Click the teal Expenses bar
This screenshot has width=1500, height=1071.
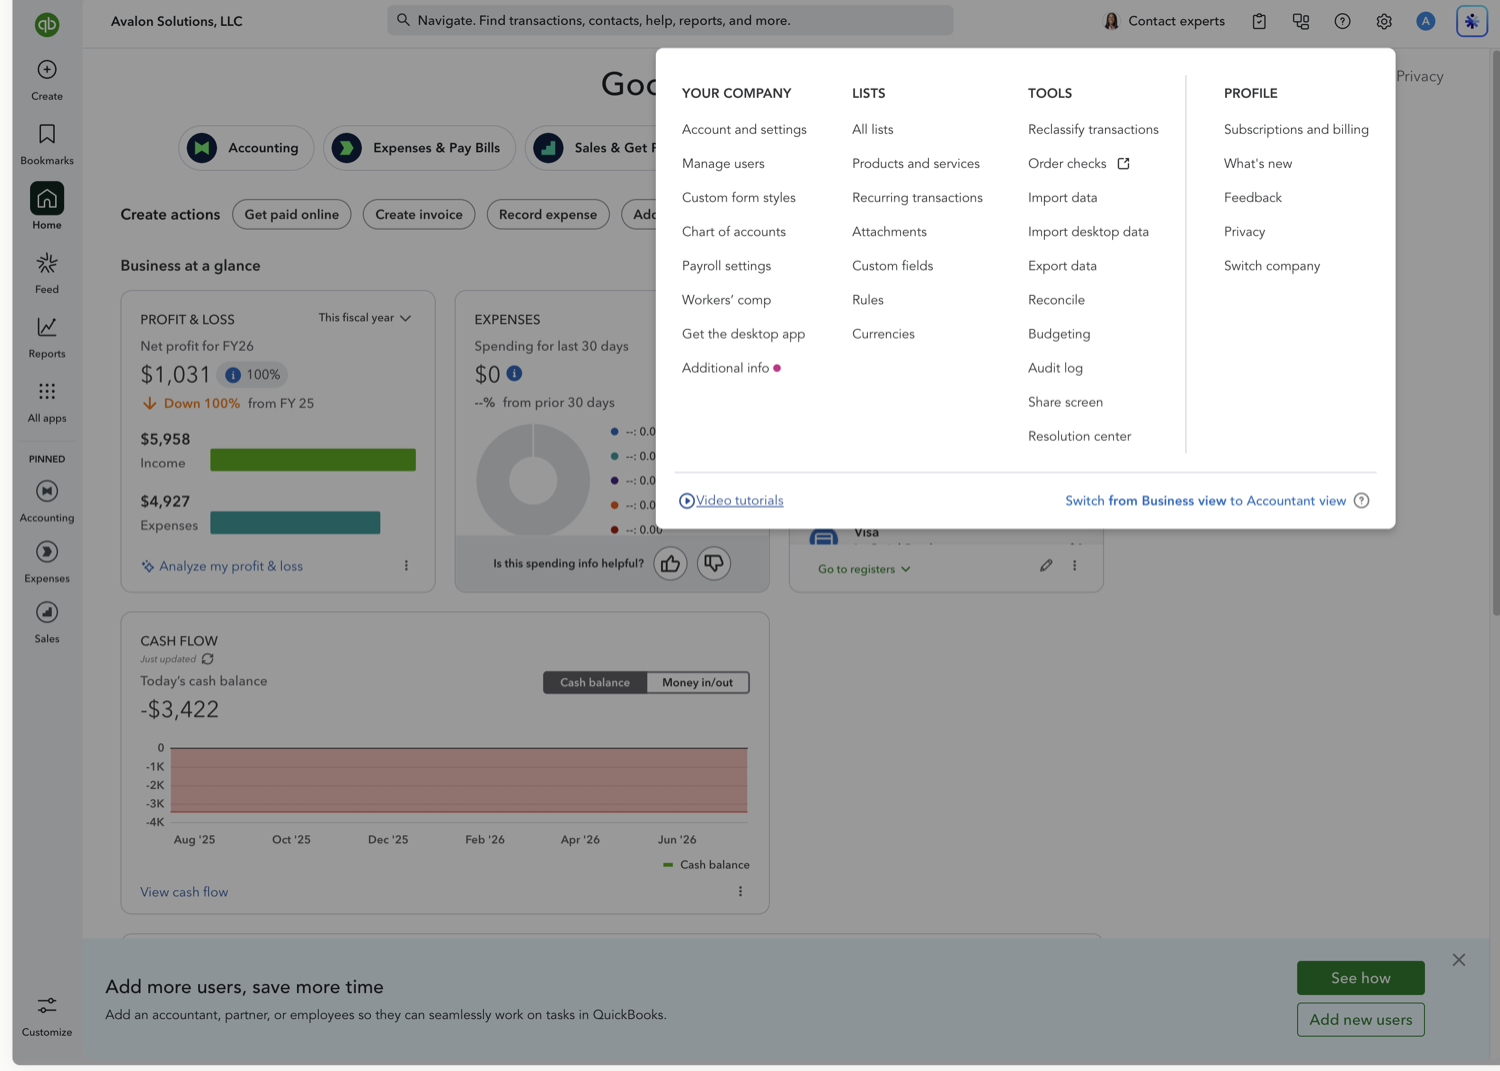click(x=295, y=523)
